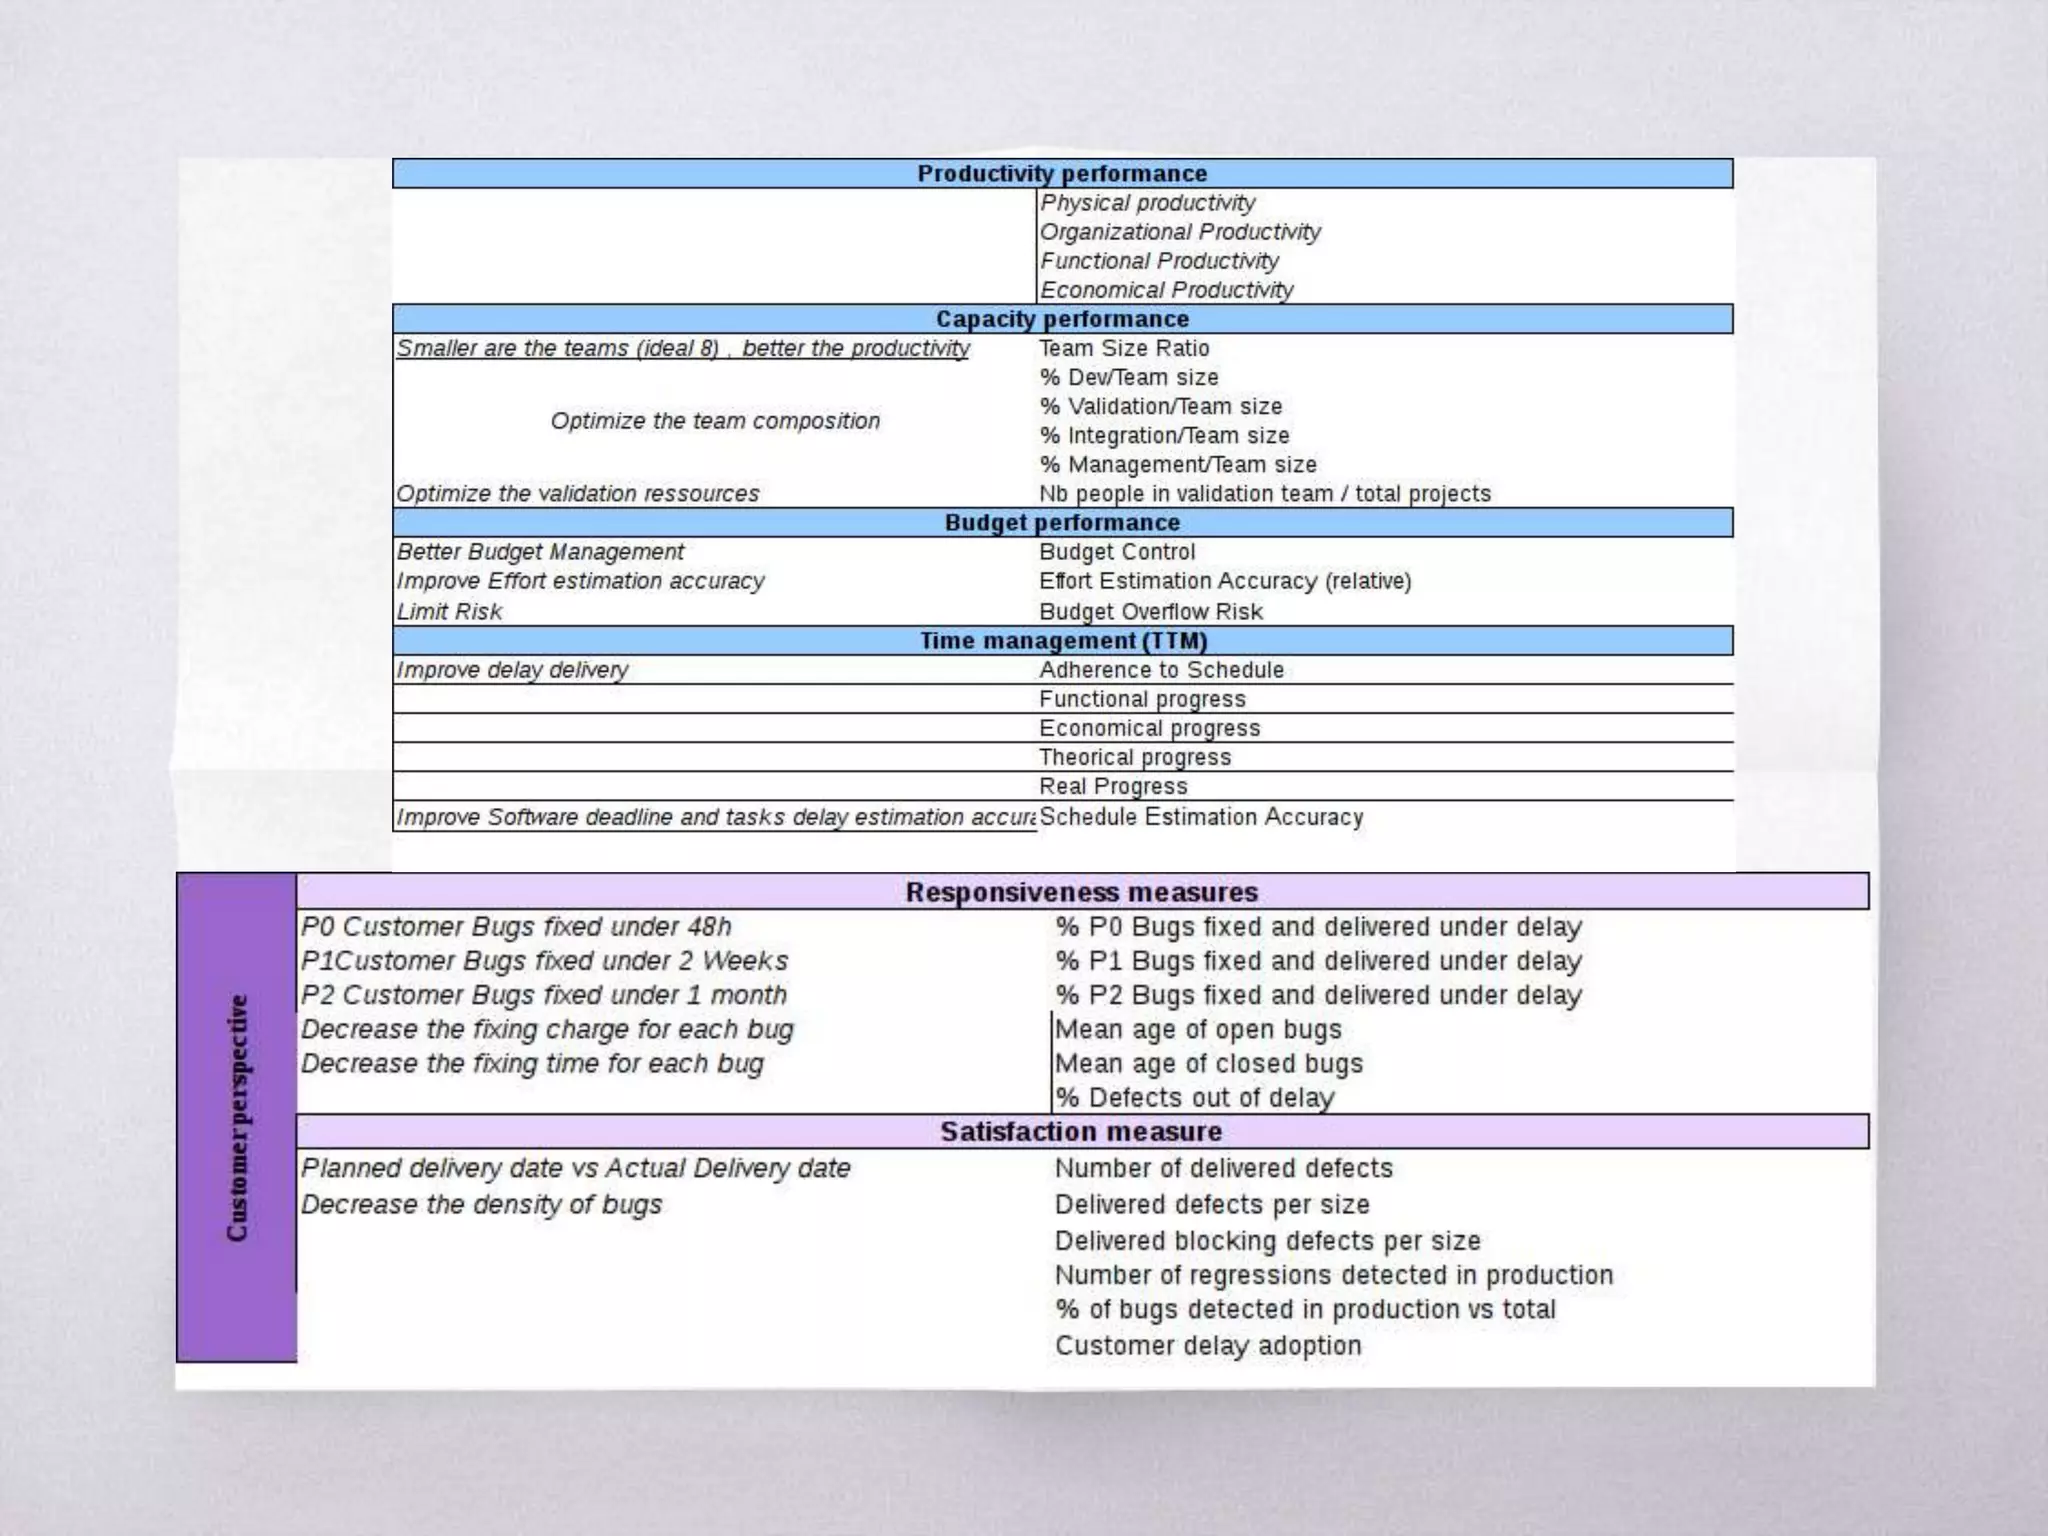2048x1536 pixels.
Task: Select the Satisfaction measure header bar
Action: [x=1081, y=1132]
